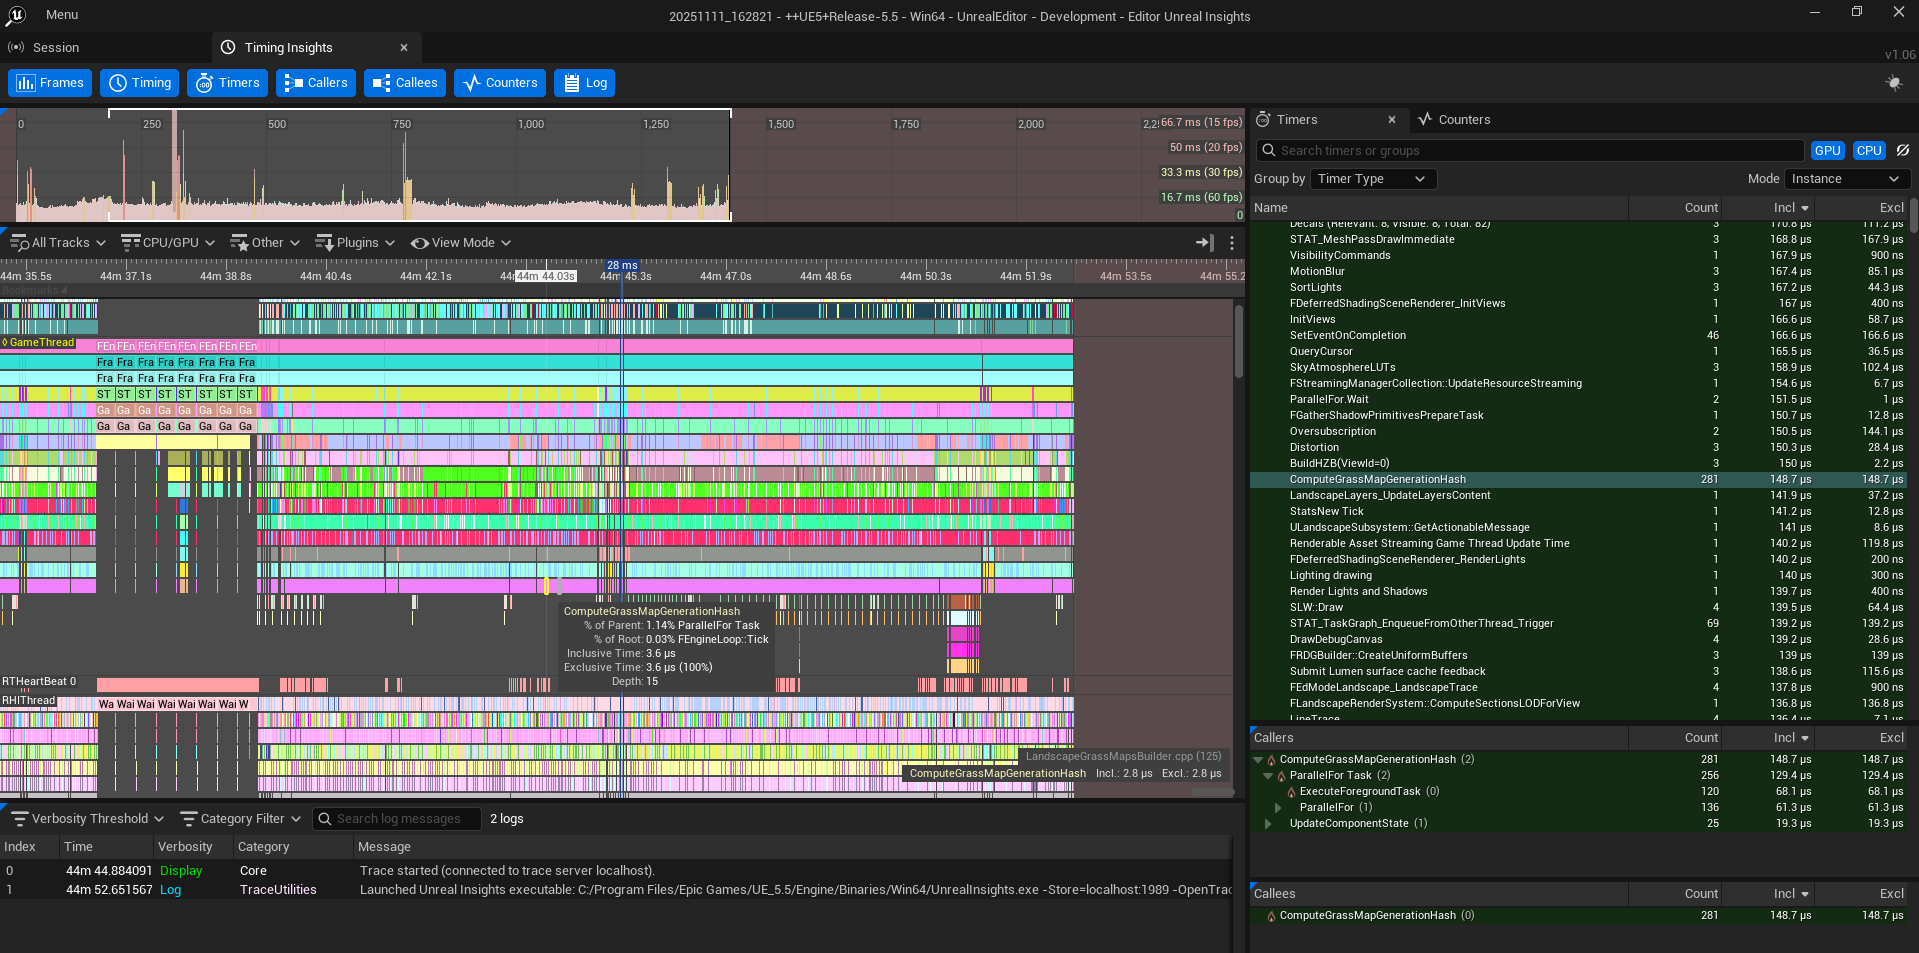Open the Unreal Insights Menu
This screenshot has width=1919, height=953.
pyautogui.click(x=61, y=15)
